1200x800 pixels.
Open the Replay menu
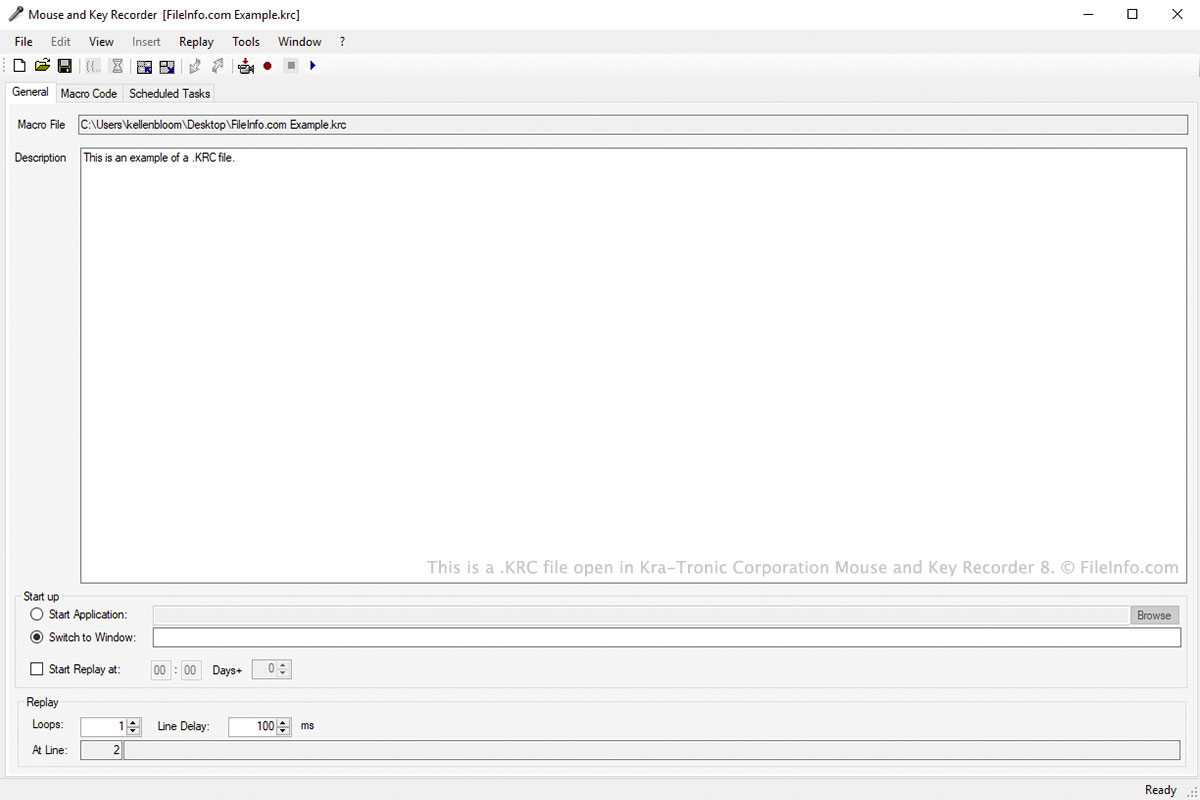click(196, 42)
